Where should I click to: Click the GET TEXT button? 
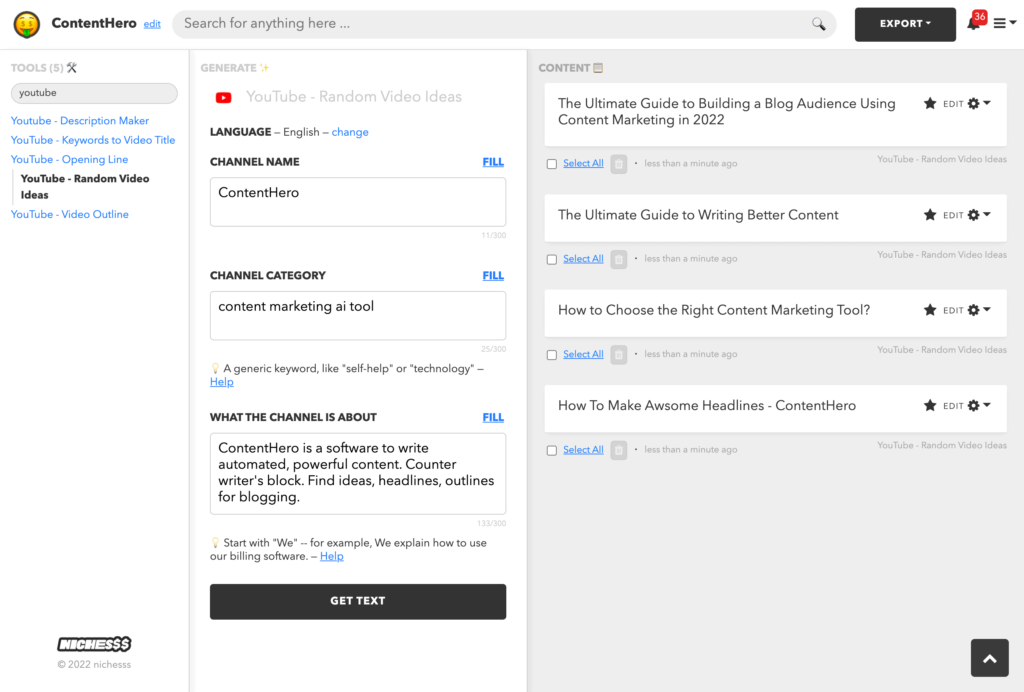[358, 601]
